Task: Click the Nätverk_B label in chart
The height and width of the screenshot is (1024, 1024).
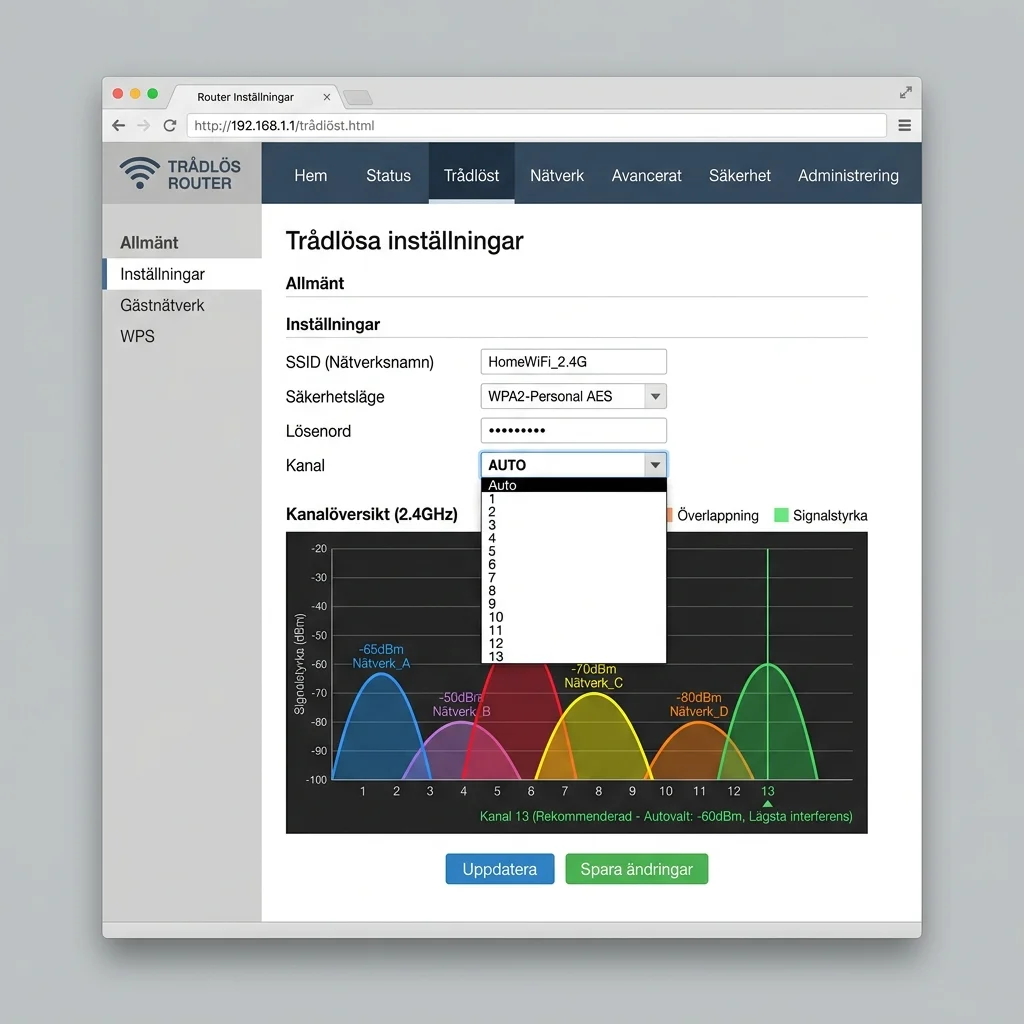Action: pos(461,712)
